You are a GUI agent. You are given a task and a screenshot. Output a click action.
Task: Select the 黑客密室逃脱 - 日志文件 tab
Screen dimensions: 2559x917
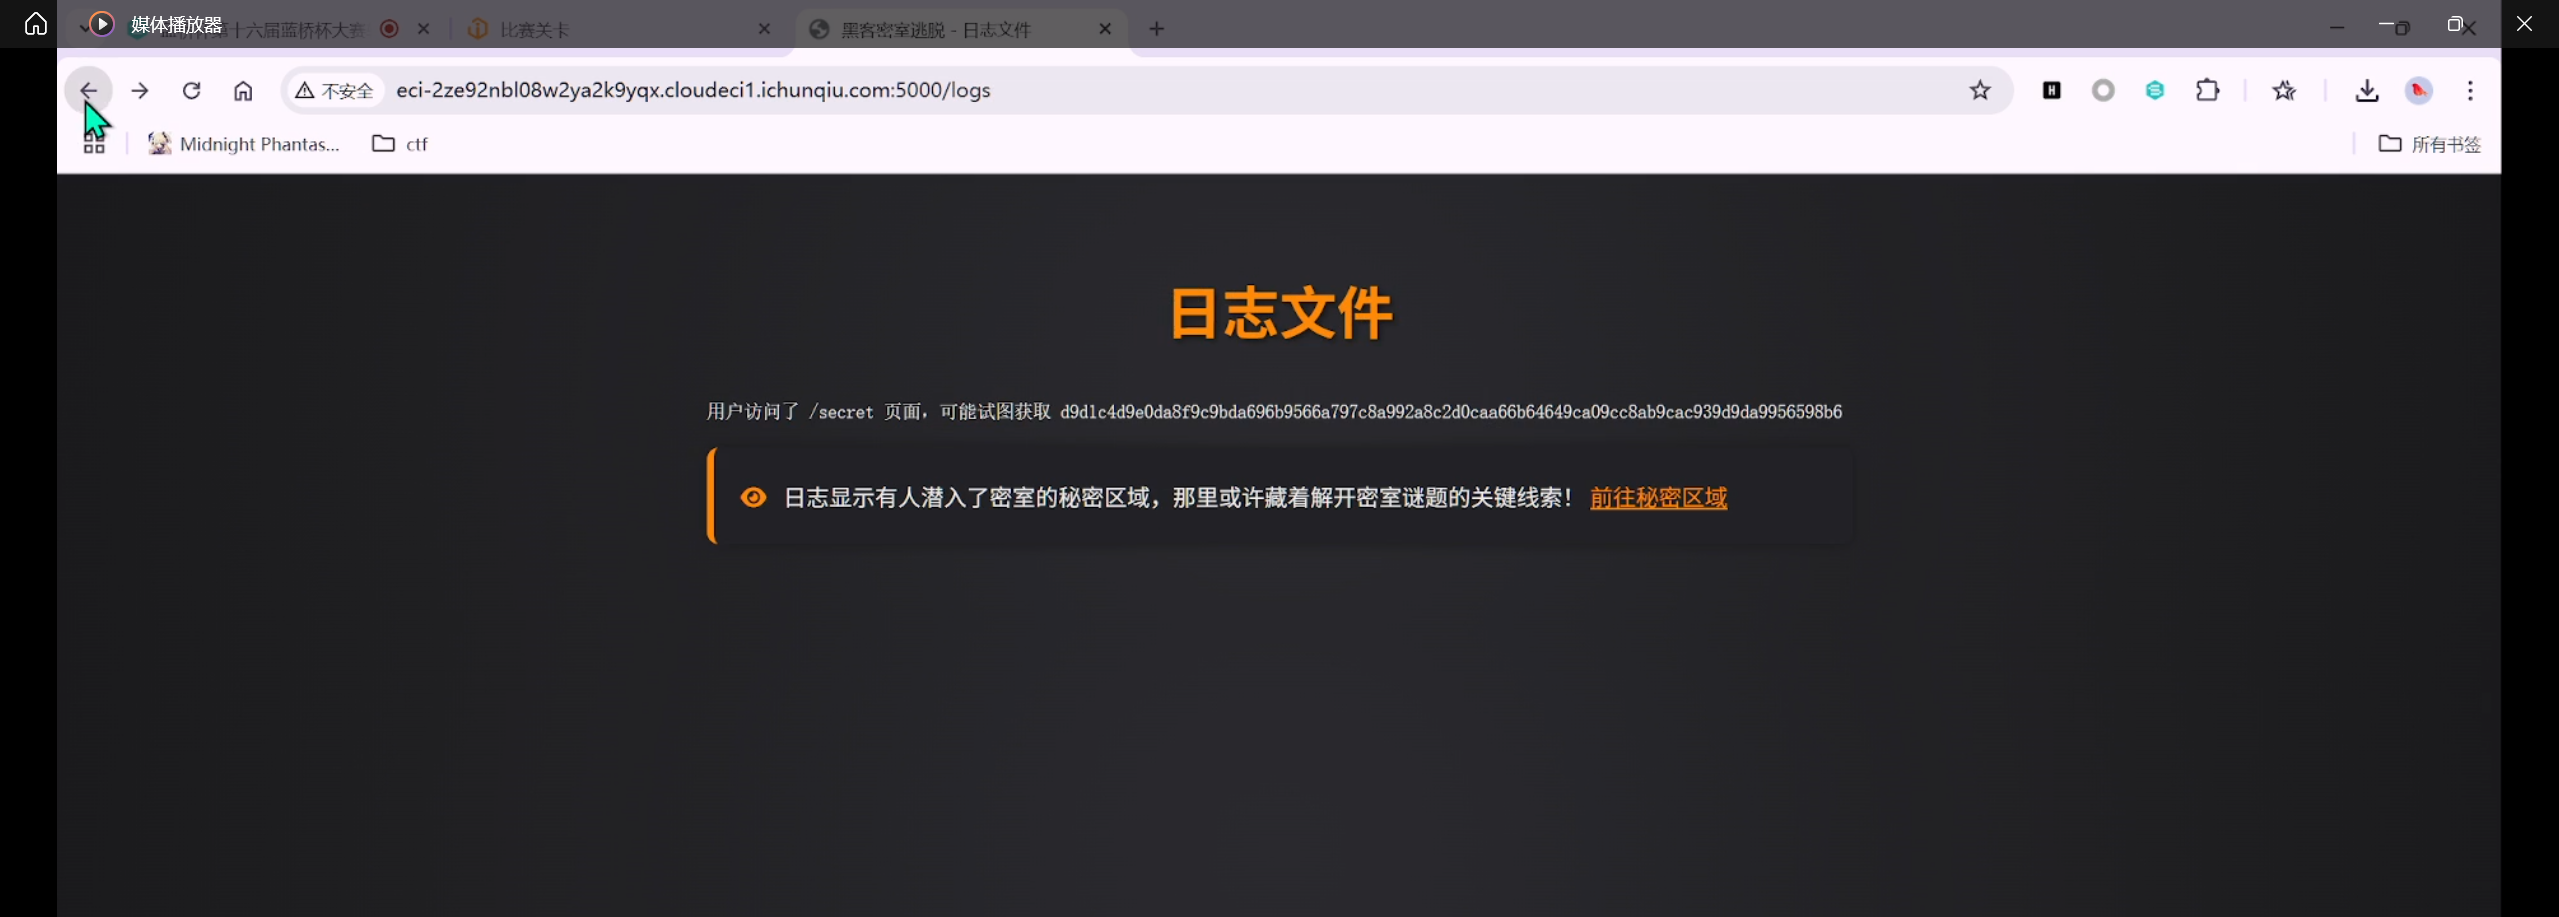click(935, 30)
